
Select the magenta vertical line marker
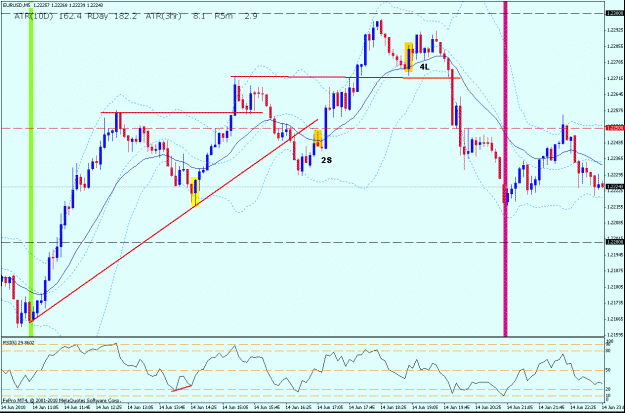click(506, 169)
